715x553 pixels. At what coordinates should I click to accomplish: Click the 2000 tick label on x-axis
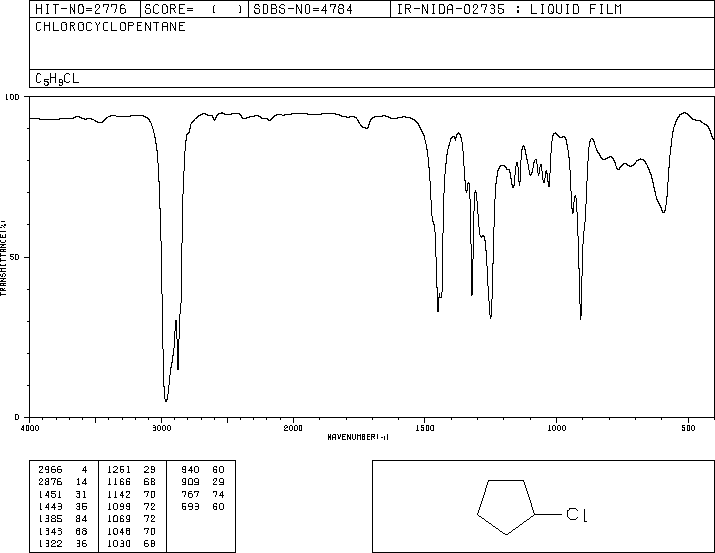click(293, 428)
